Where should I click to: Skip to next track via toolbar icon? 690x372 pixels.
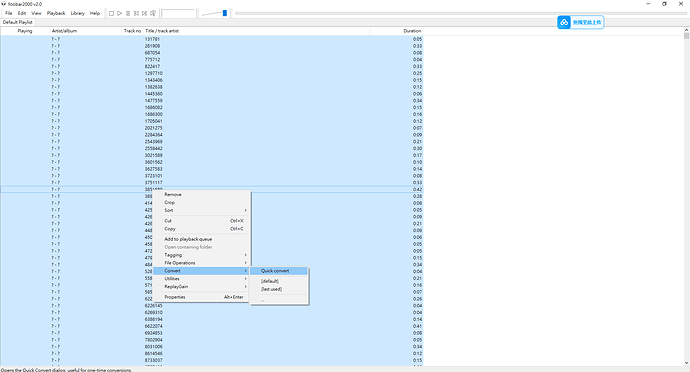[144, 13]
